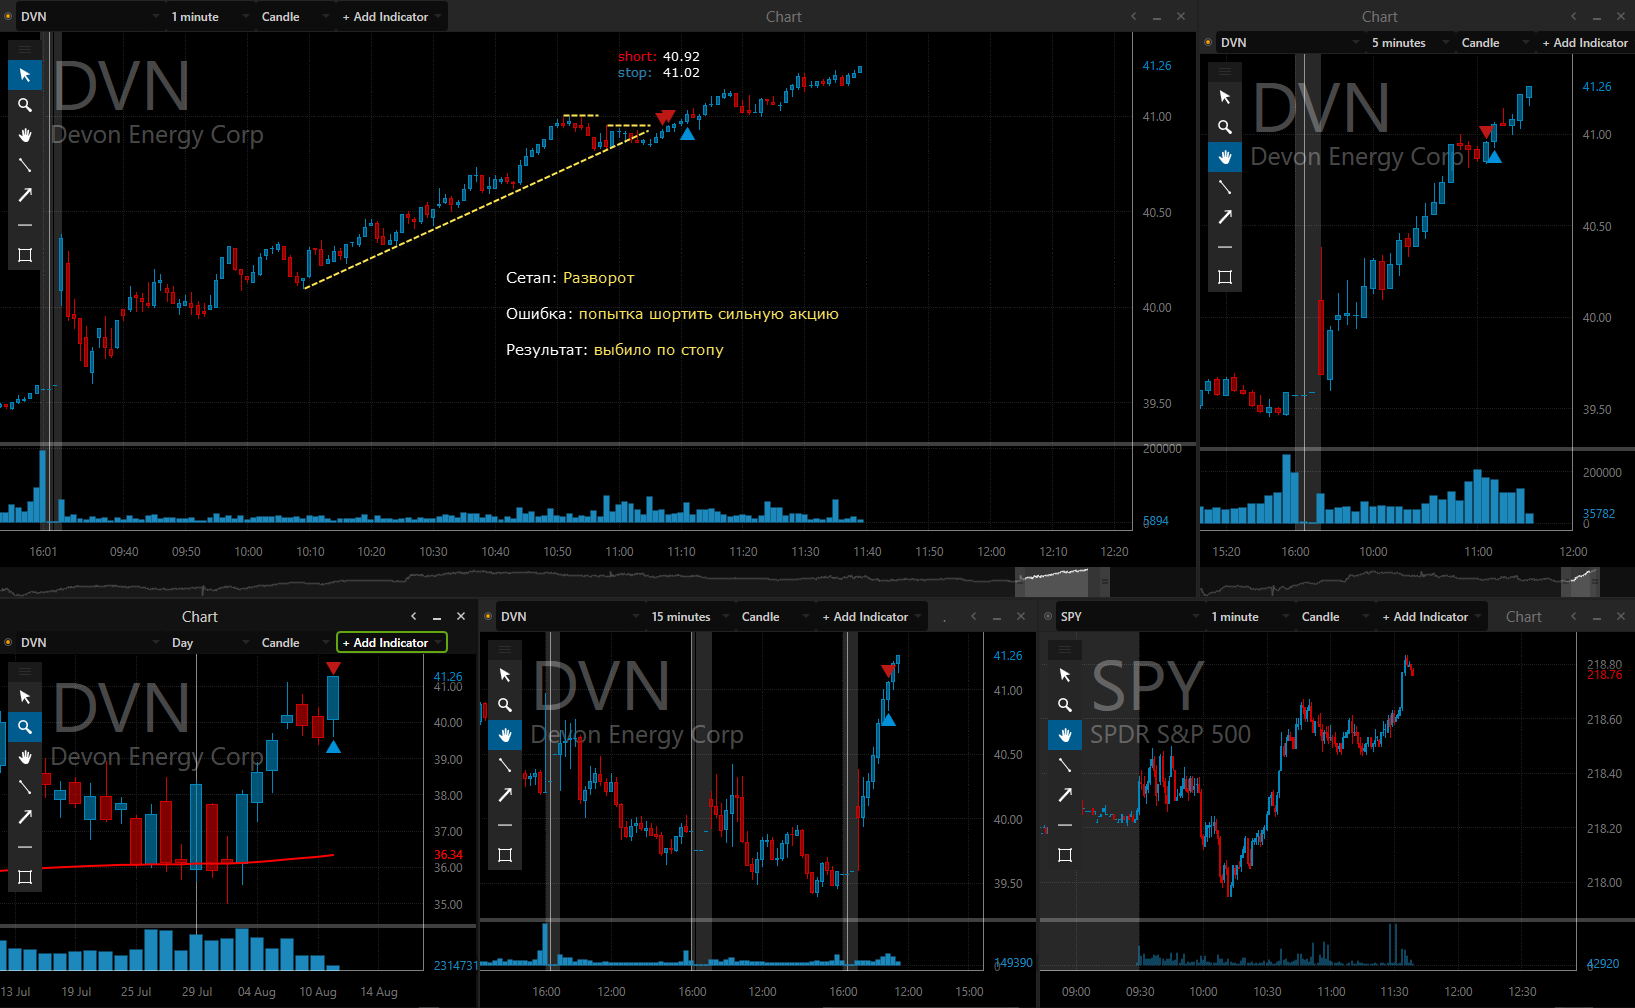The width and height of the screenshot is (1635, 1008).
Task: Click the Chart tab next to SPY chart
Action: [1524, 617]
